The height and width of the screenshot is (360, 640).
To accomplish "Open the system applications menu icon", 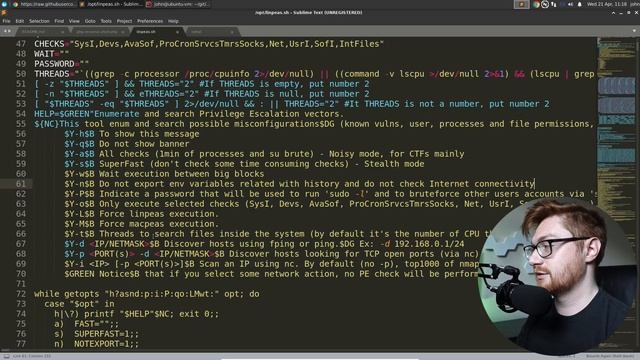I will (x=4, y=4).
